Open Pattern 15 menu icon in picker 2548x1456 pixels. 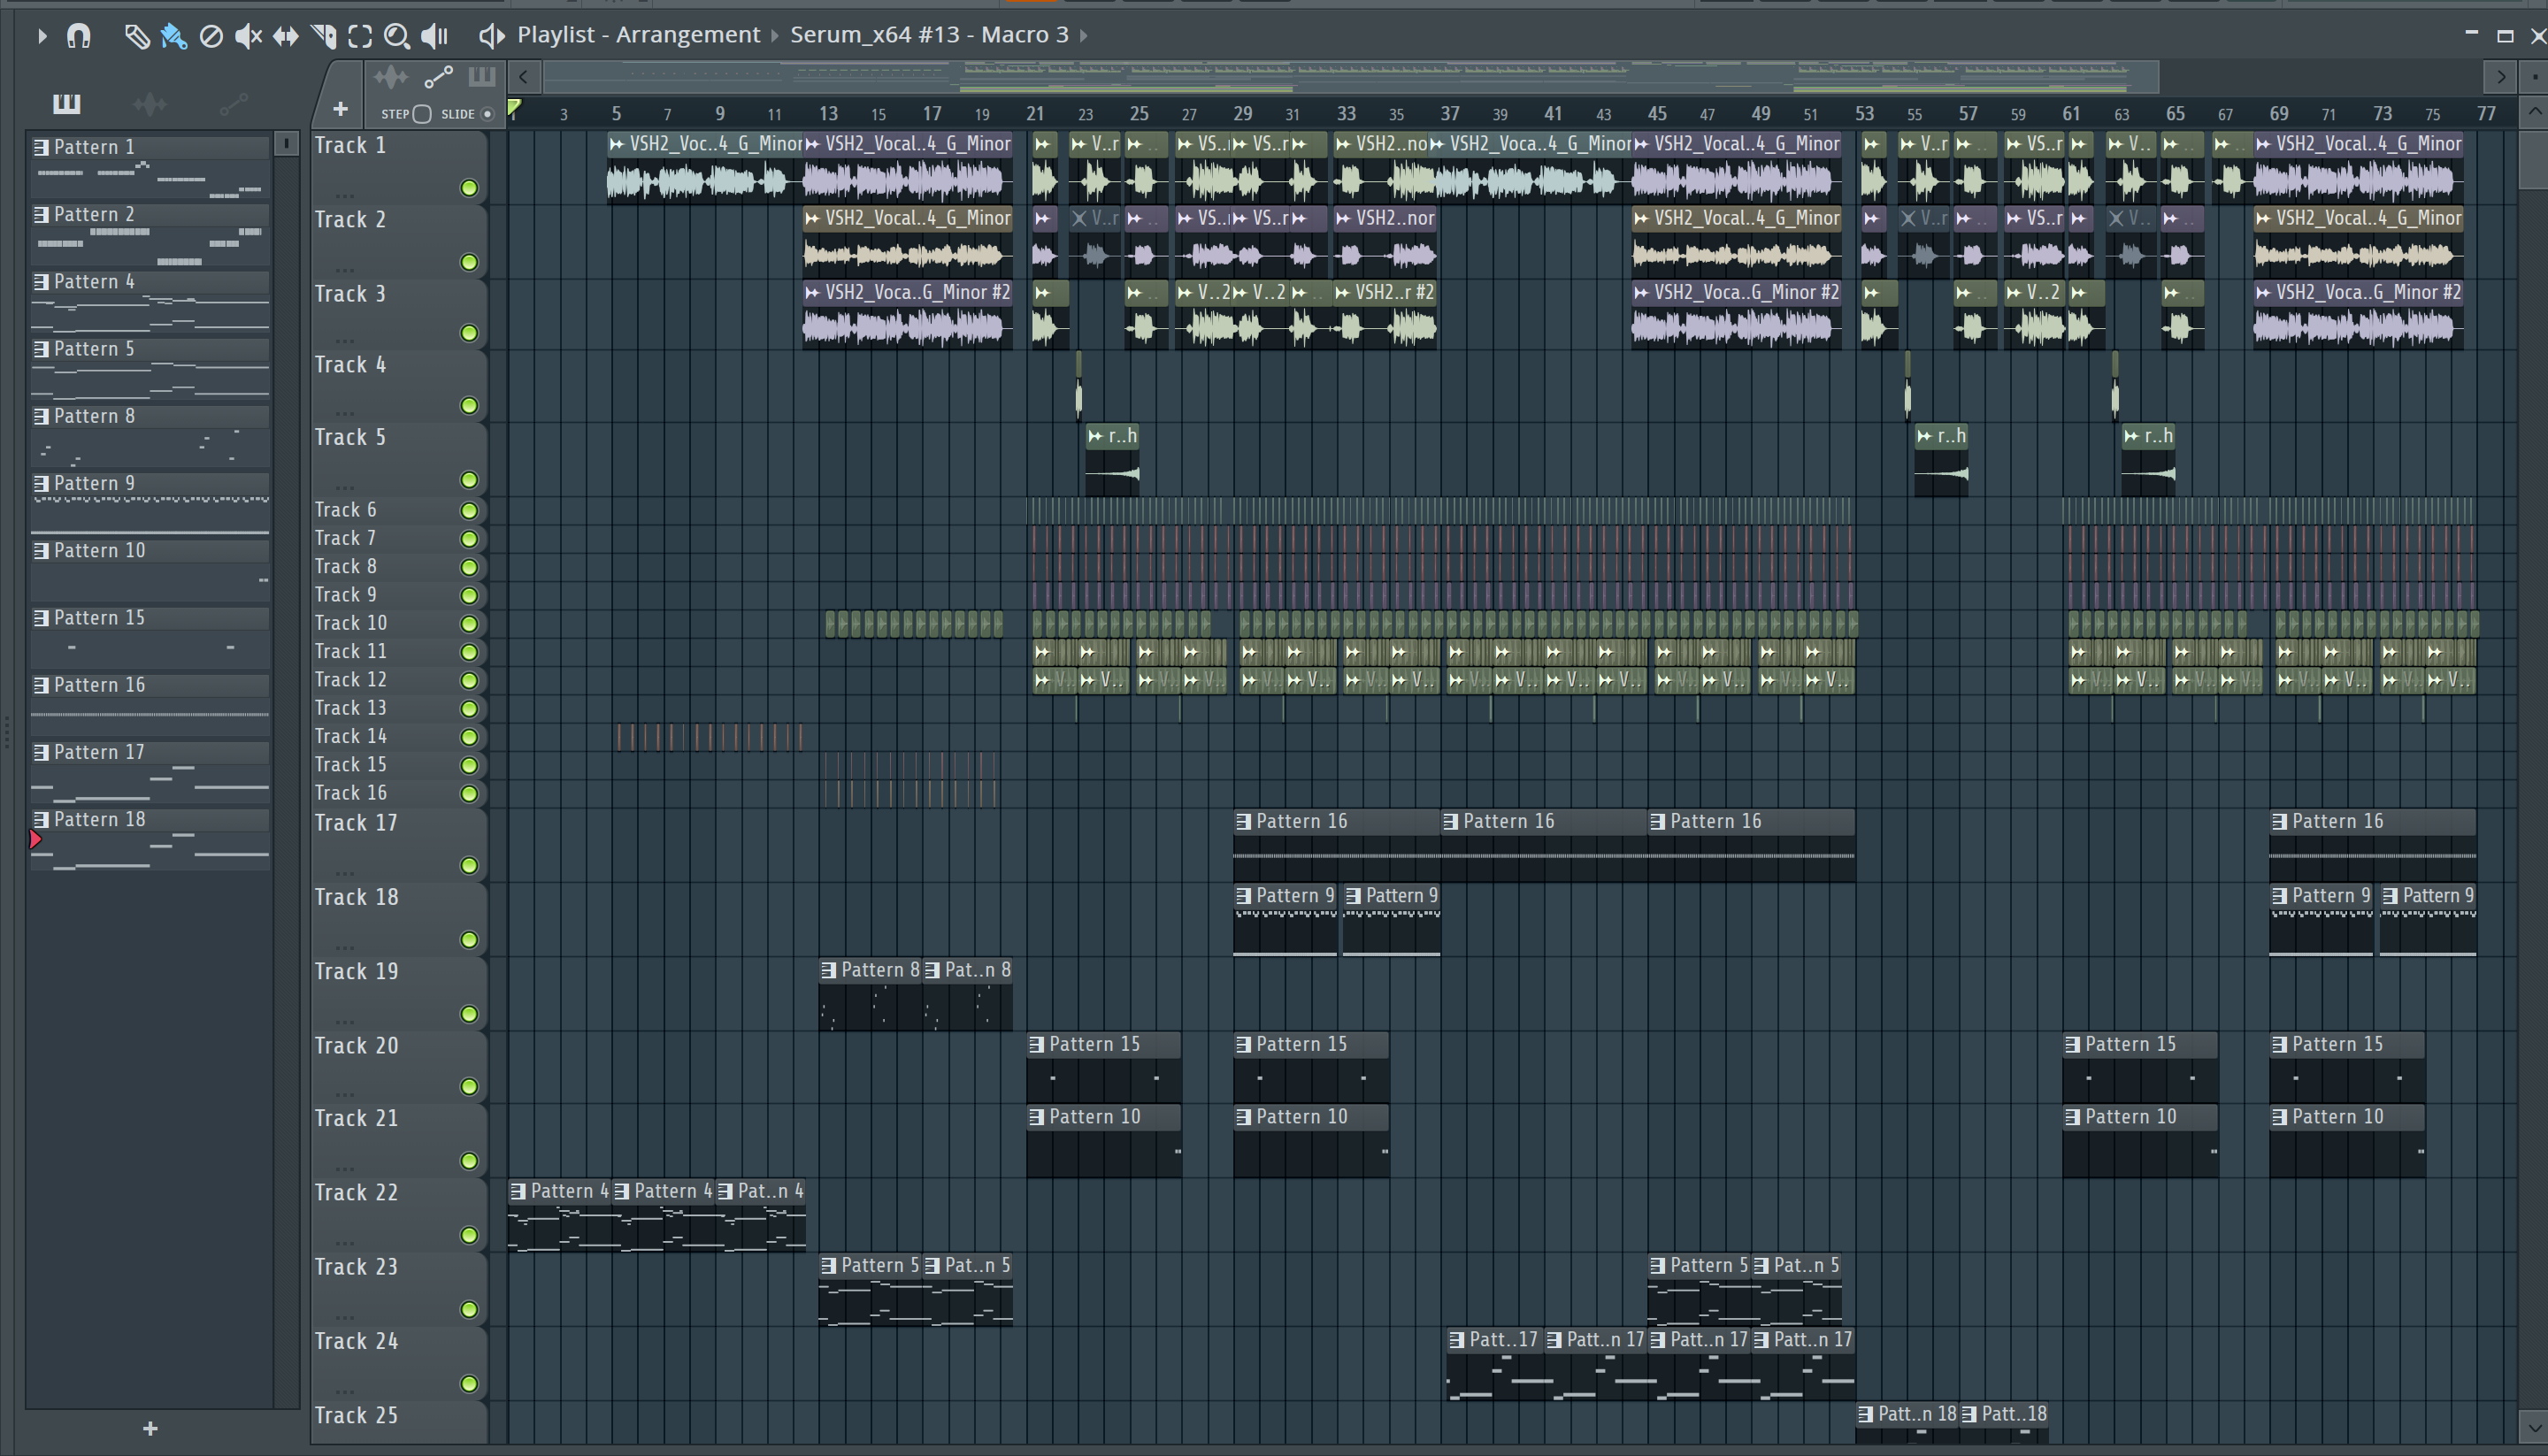coord(41,618)
